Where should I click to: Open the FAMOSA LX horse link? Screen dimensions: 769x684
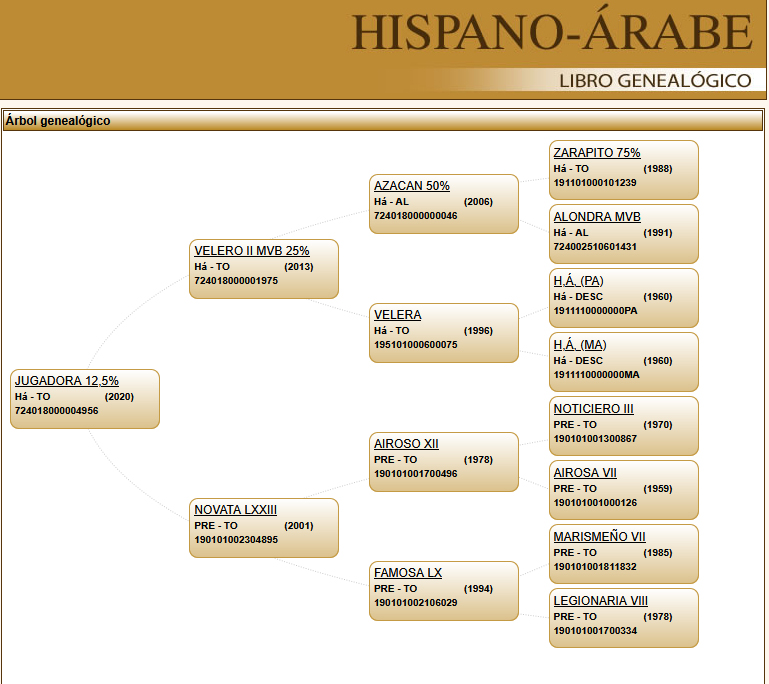coord(407,573)
